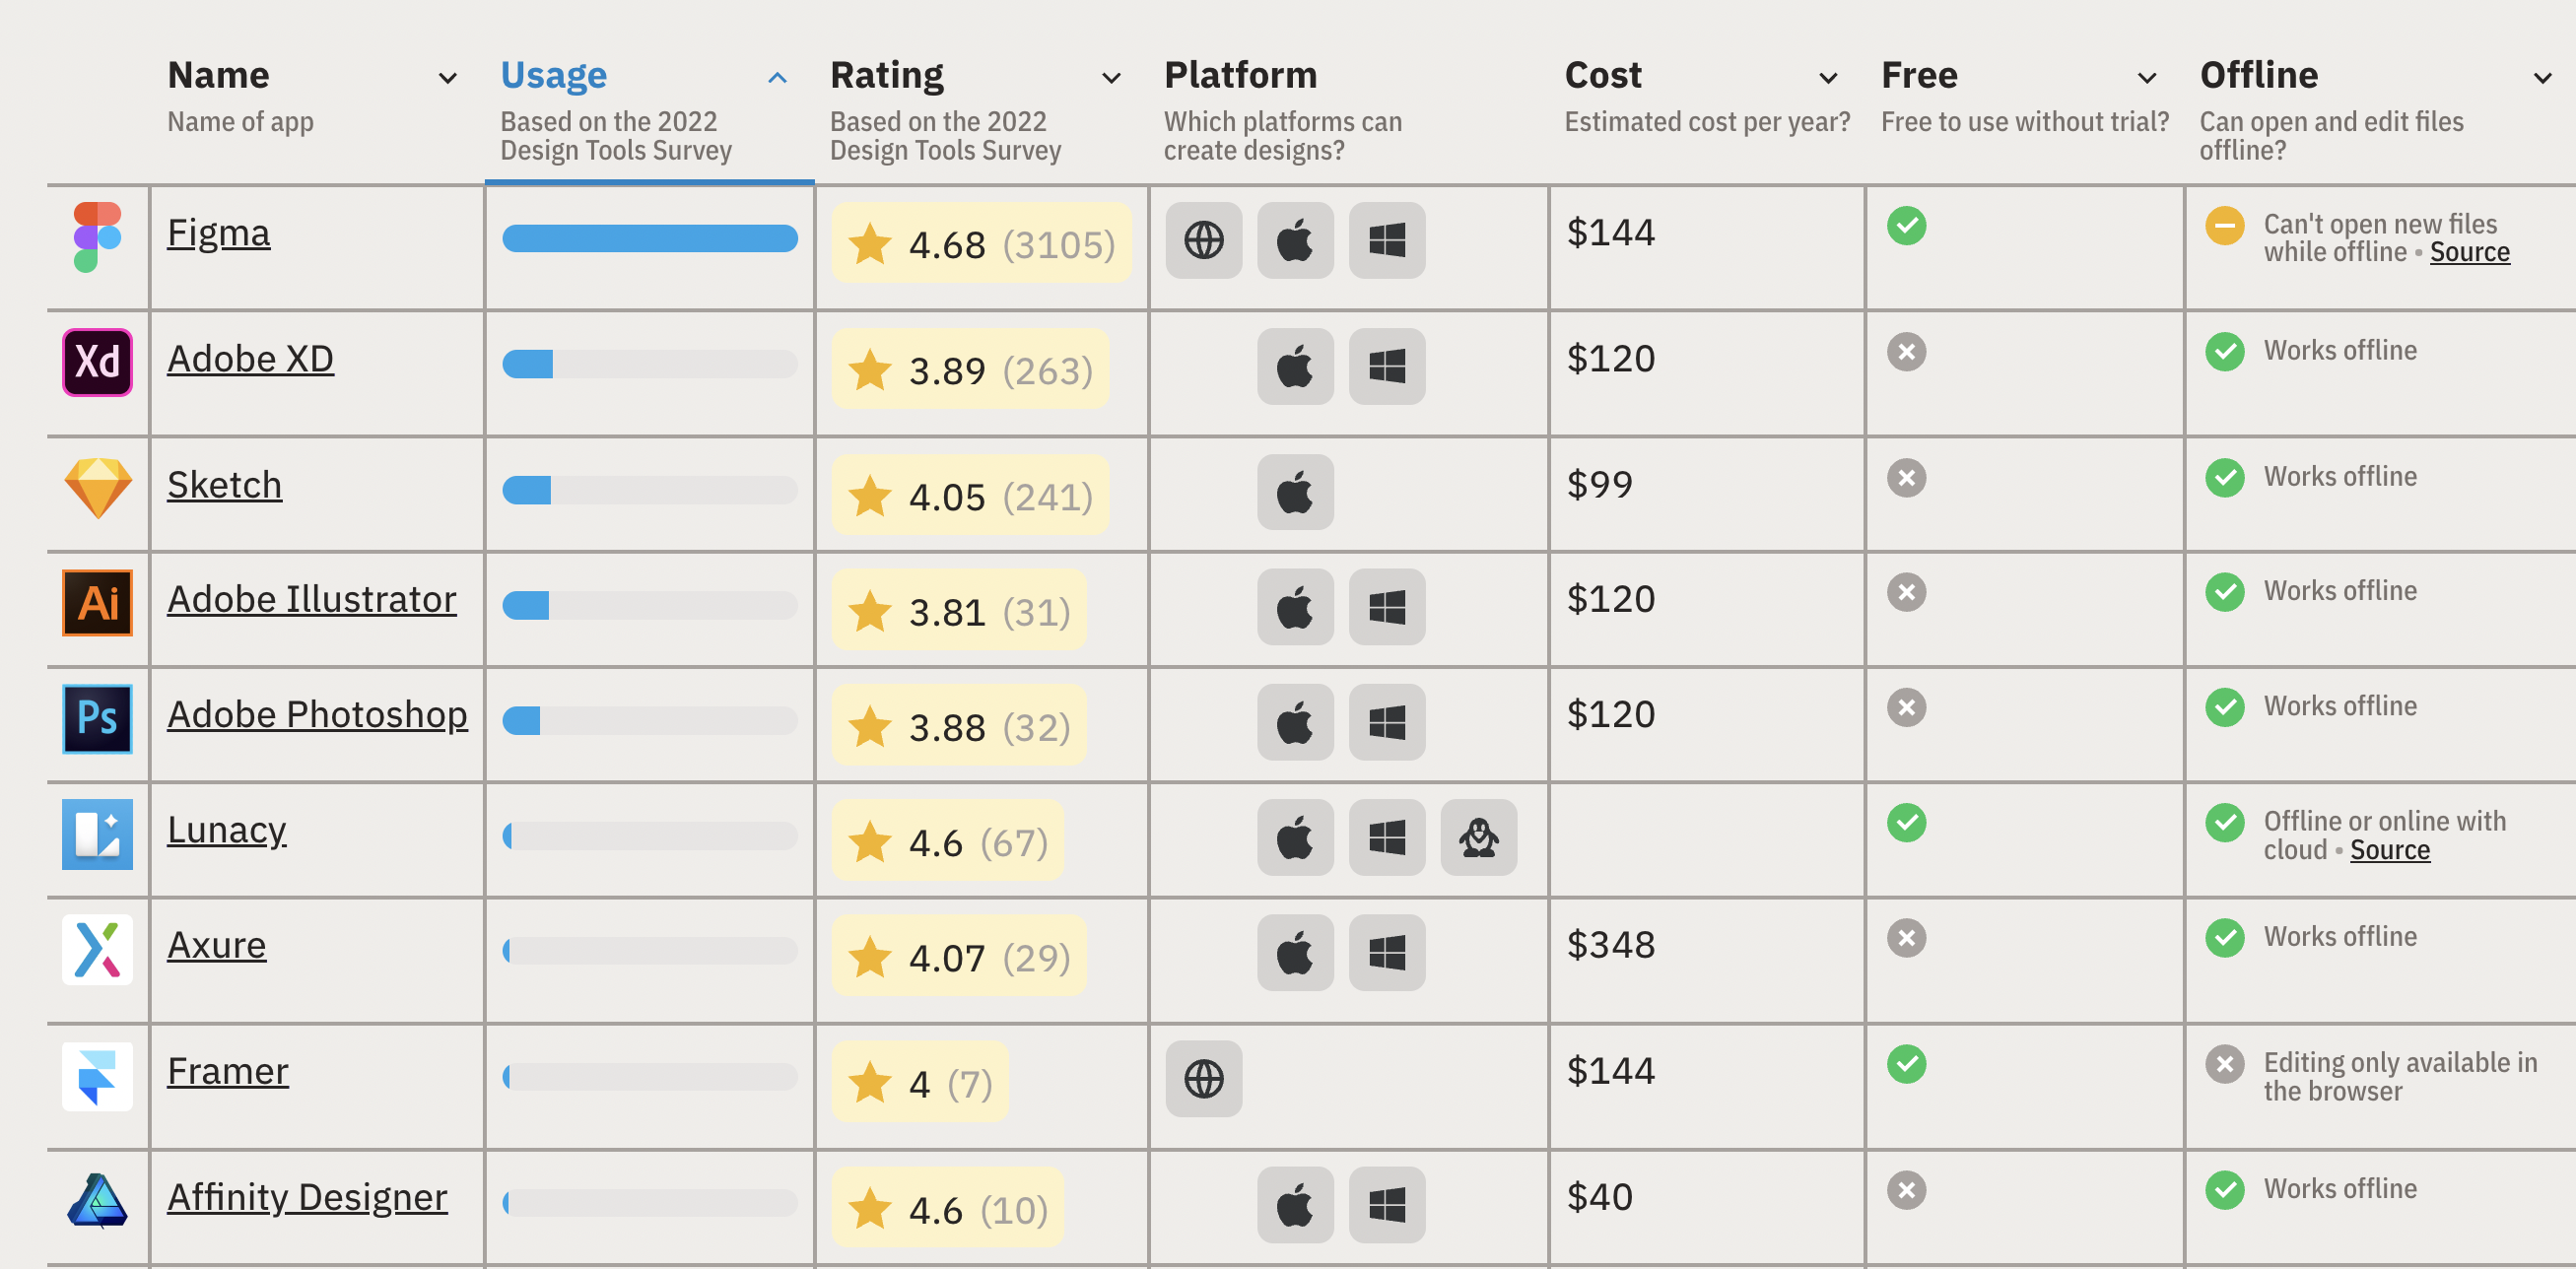This screenshot has width=2576, height=1269.
Task: Click the gray not-free X for Adobe XD
Action: 1906,351
